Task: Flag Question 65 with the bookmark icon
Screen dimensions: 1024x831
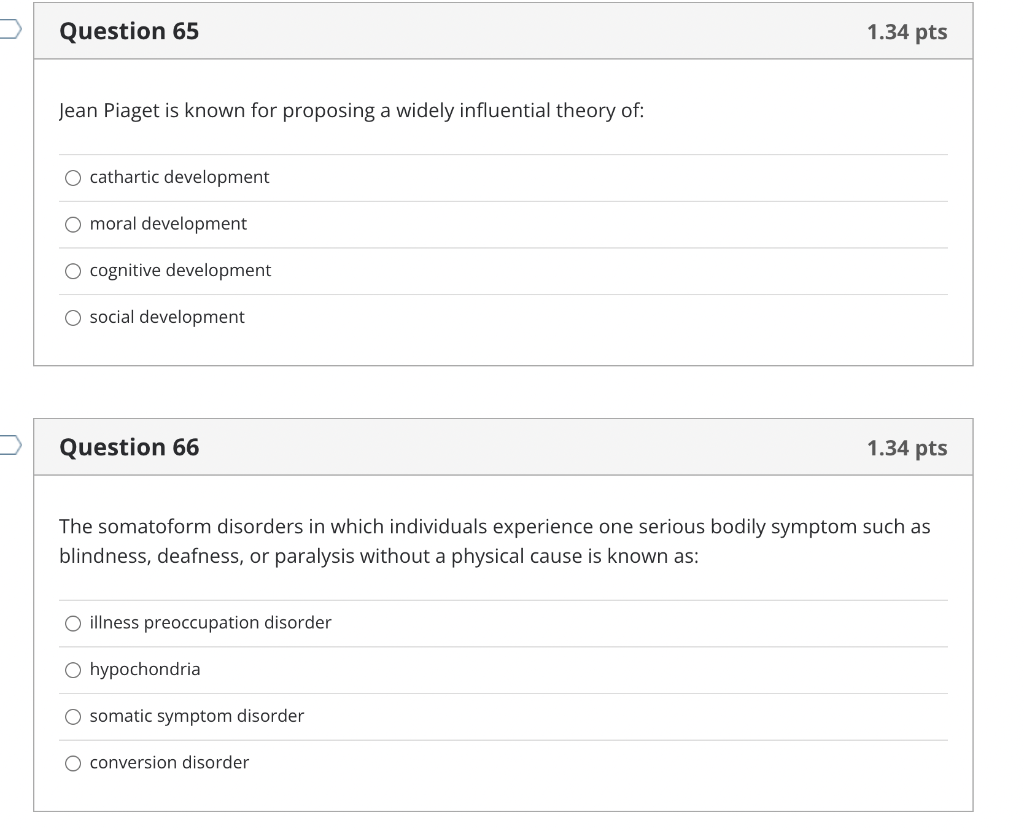Action: click(x=10, y=29)
